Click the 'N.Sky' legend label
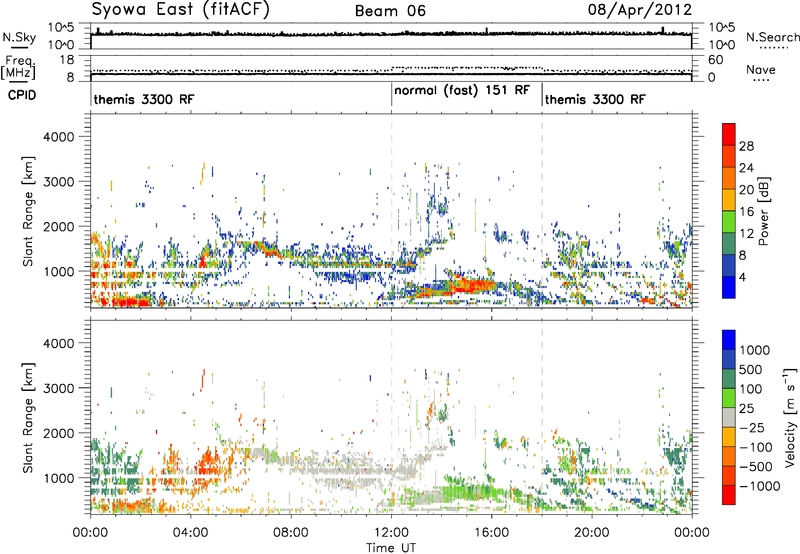This screenshot has width=800, height=554. 19,37
